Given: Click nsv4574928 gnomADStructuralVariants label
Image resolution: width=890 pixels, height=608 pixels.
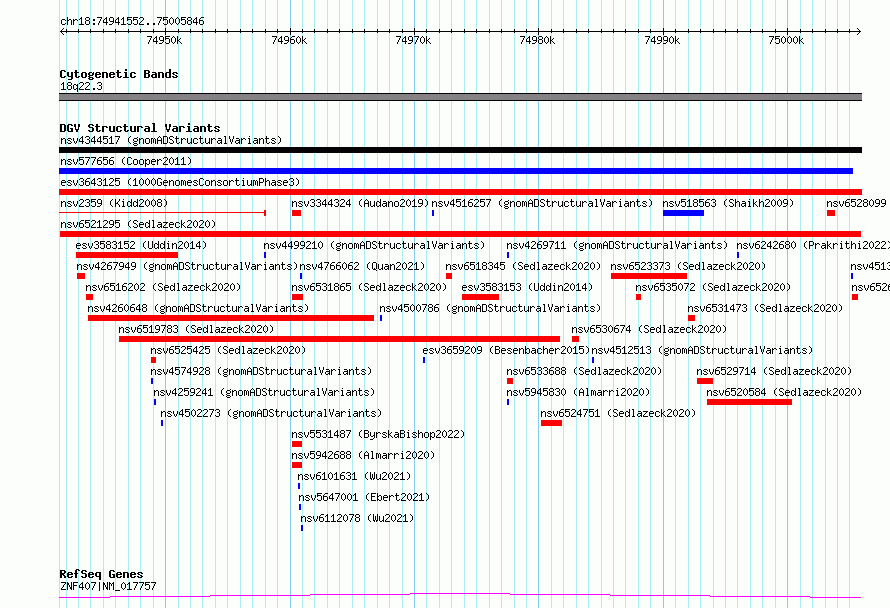Looking at the screenshot, I should click(261, 371).
